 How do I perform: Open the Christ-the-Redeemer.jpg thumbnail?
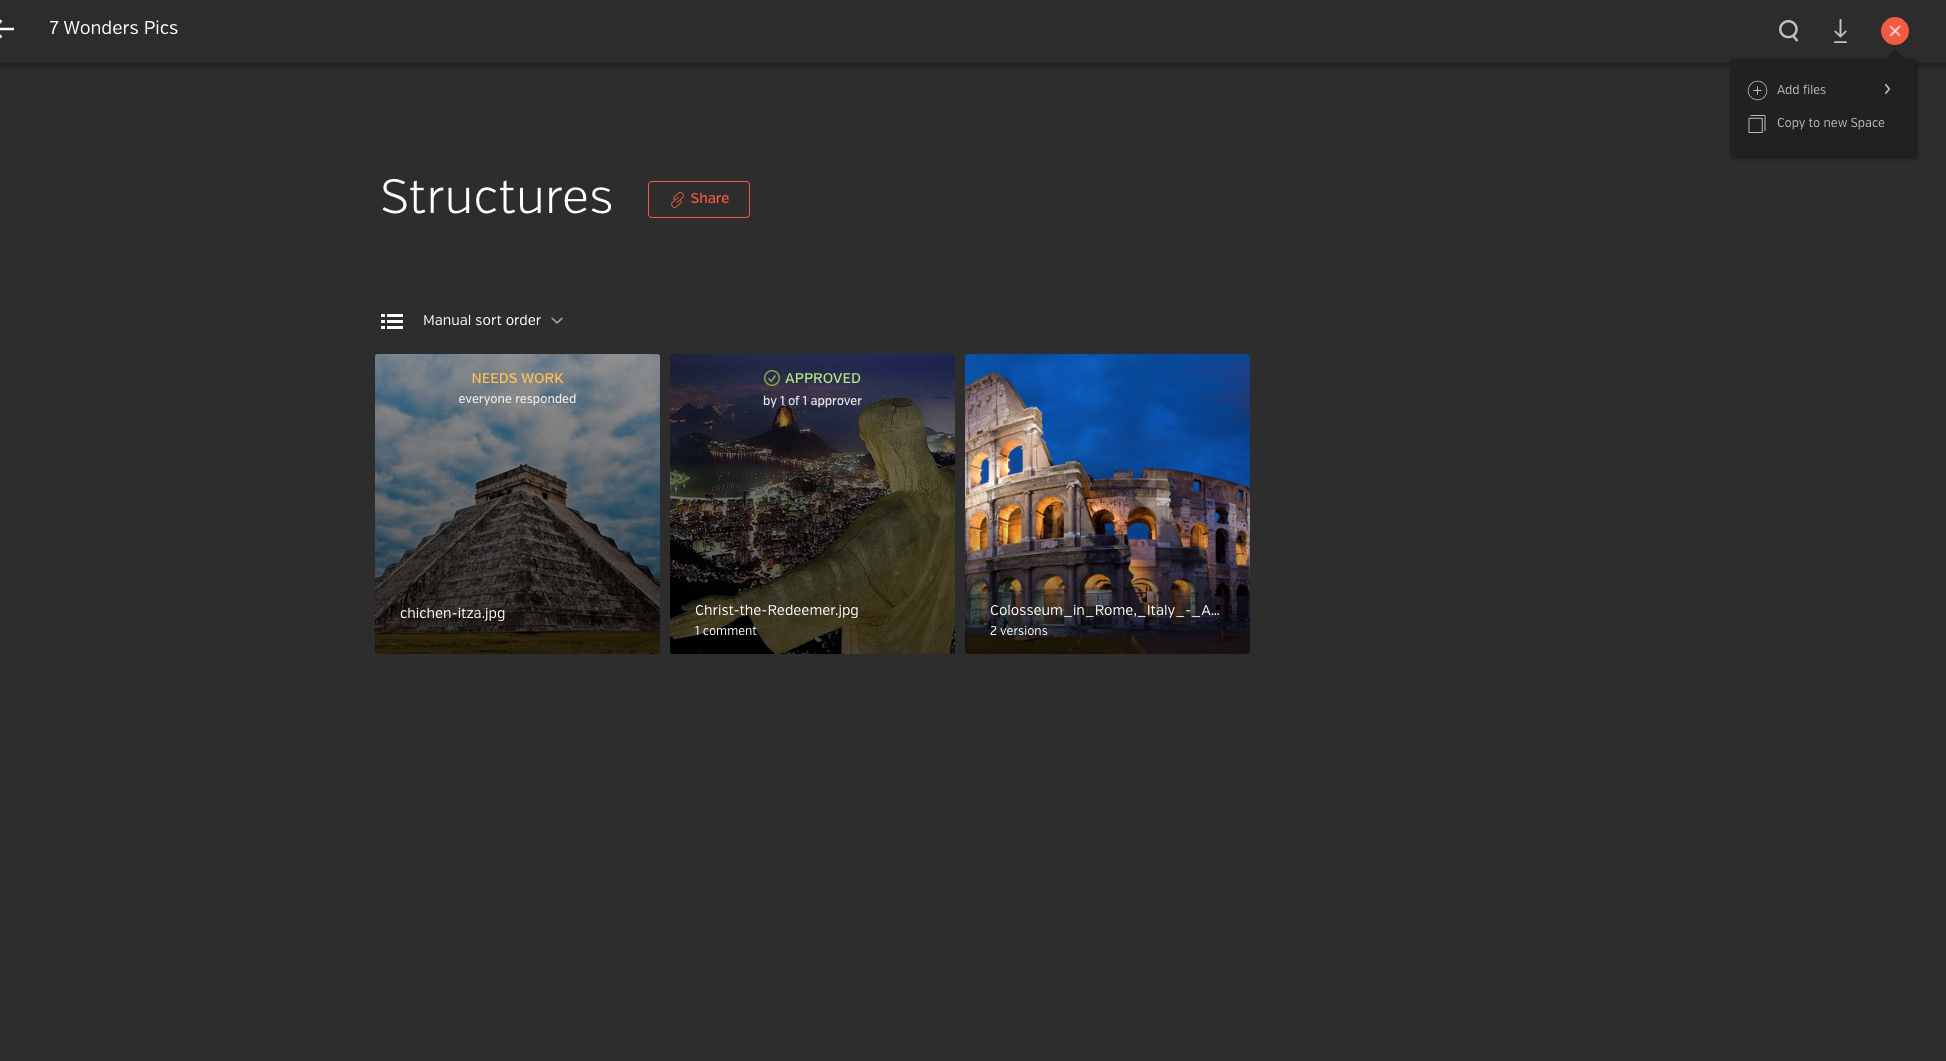812,504
